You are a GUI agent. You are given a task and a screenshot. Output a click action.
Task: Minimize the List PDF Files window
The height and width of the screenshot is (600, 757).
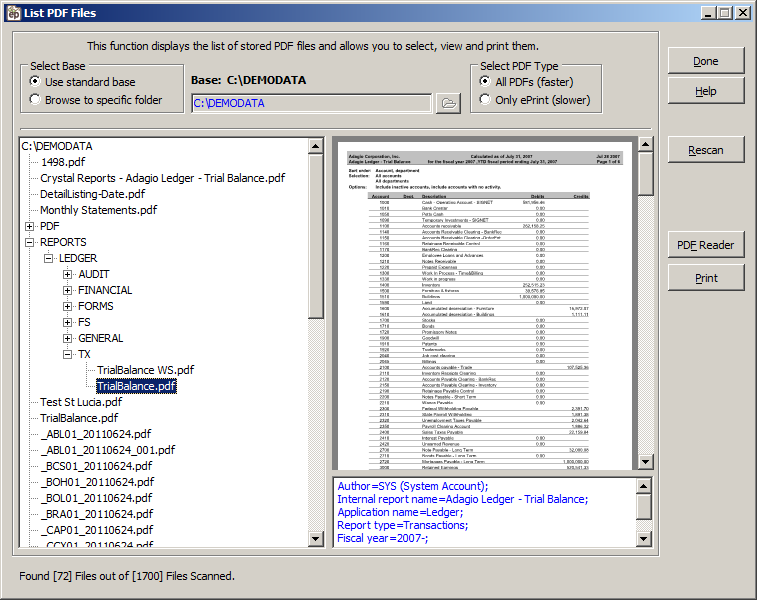[708, 13]
